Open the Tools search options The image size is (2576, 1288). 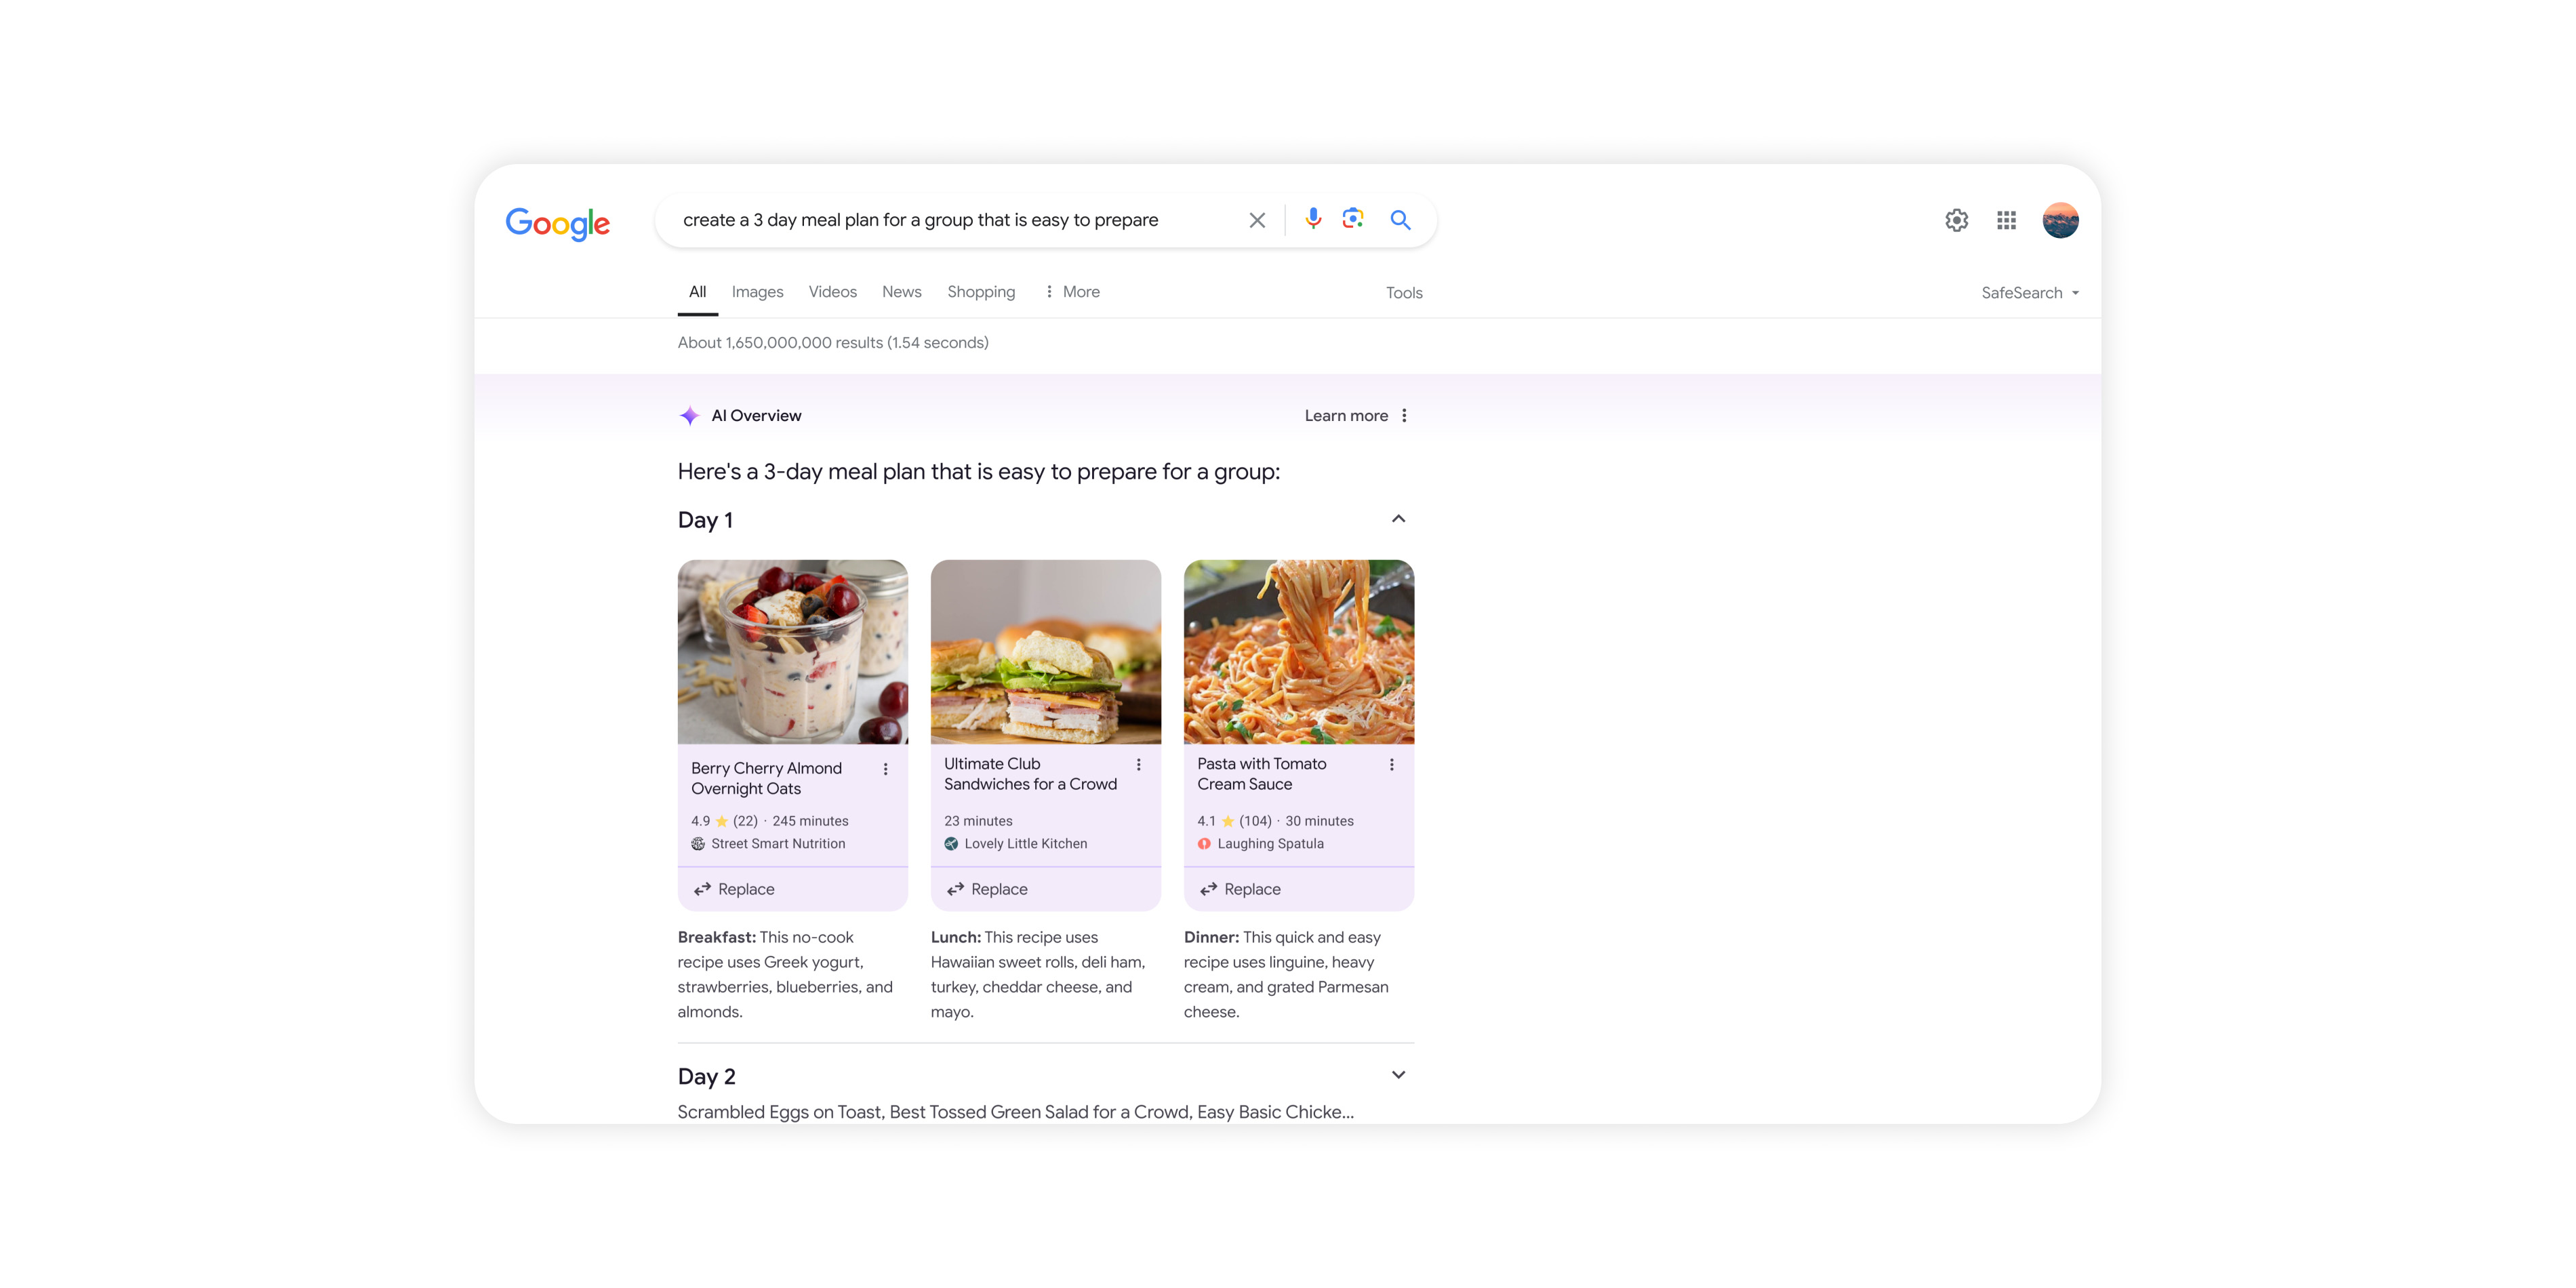pyautogui.click(x=1403, y=293)
